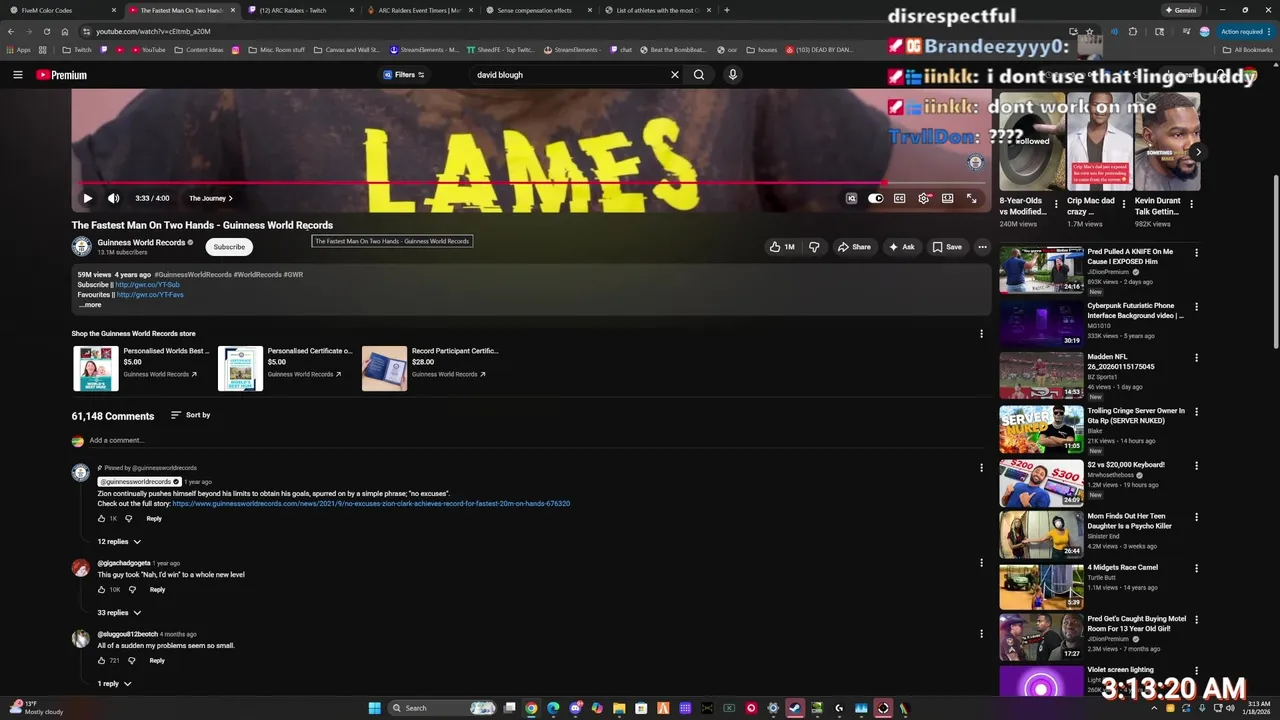The width and height of the screenshot is (1280, 720).
Task: Expand 33 replies under gigachadgogeta comment
Action: point(119,613)
